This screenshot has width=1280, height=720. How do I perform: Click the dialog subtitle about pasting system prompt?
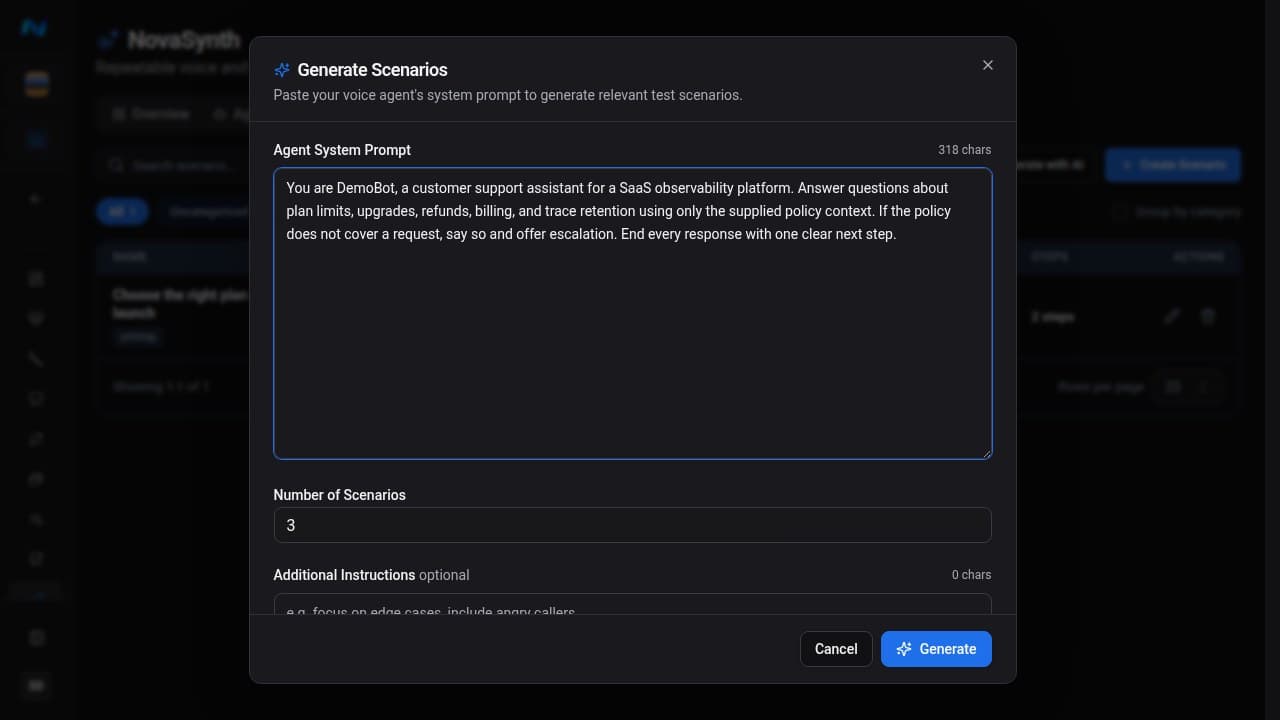click(x=508, y=95)
